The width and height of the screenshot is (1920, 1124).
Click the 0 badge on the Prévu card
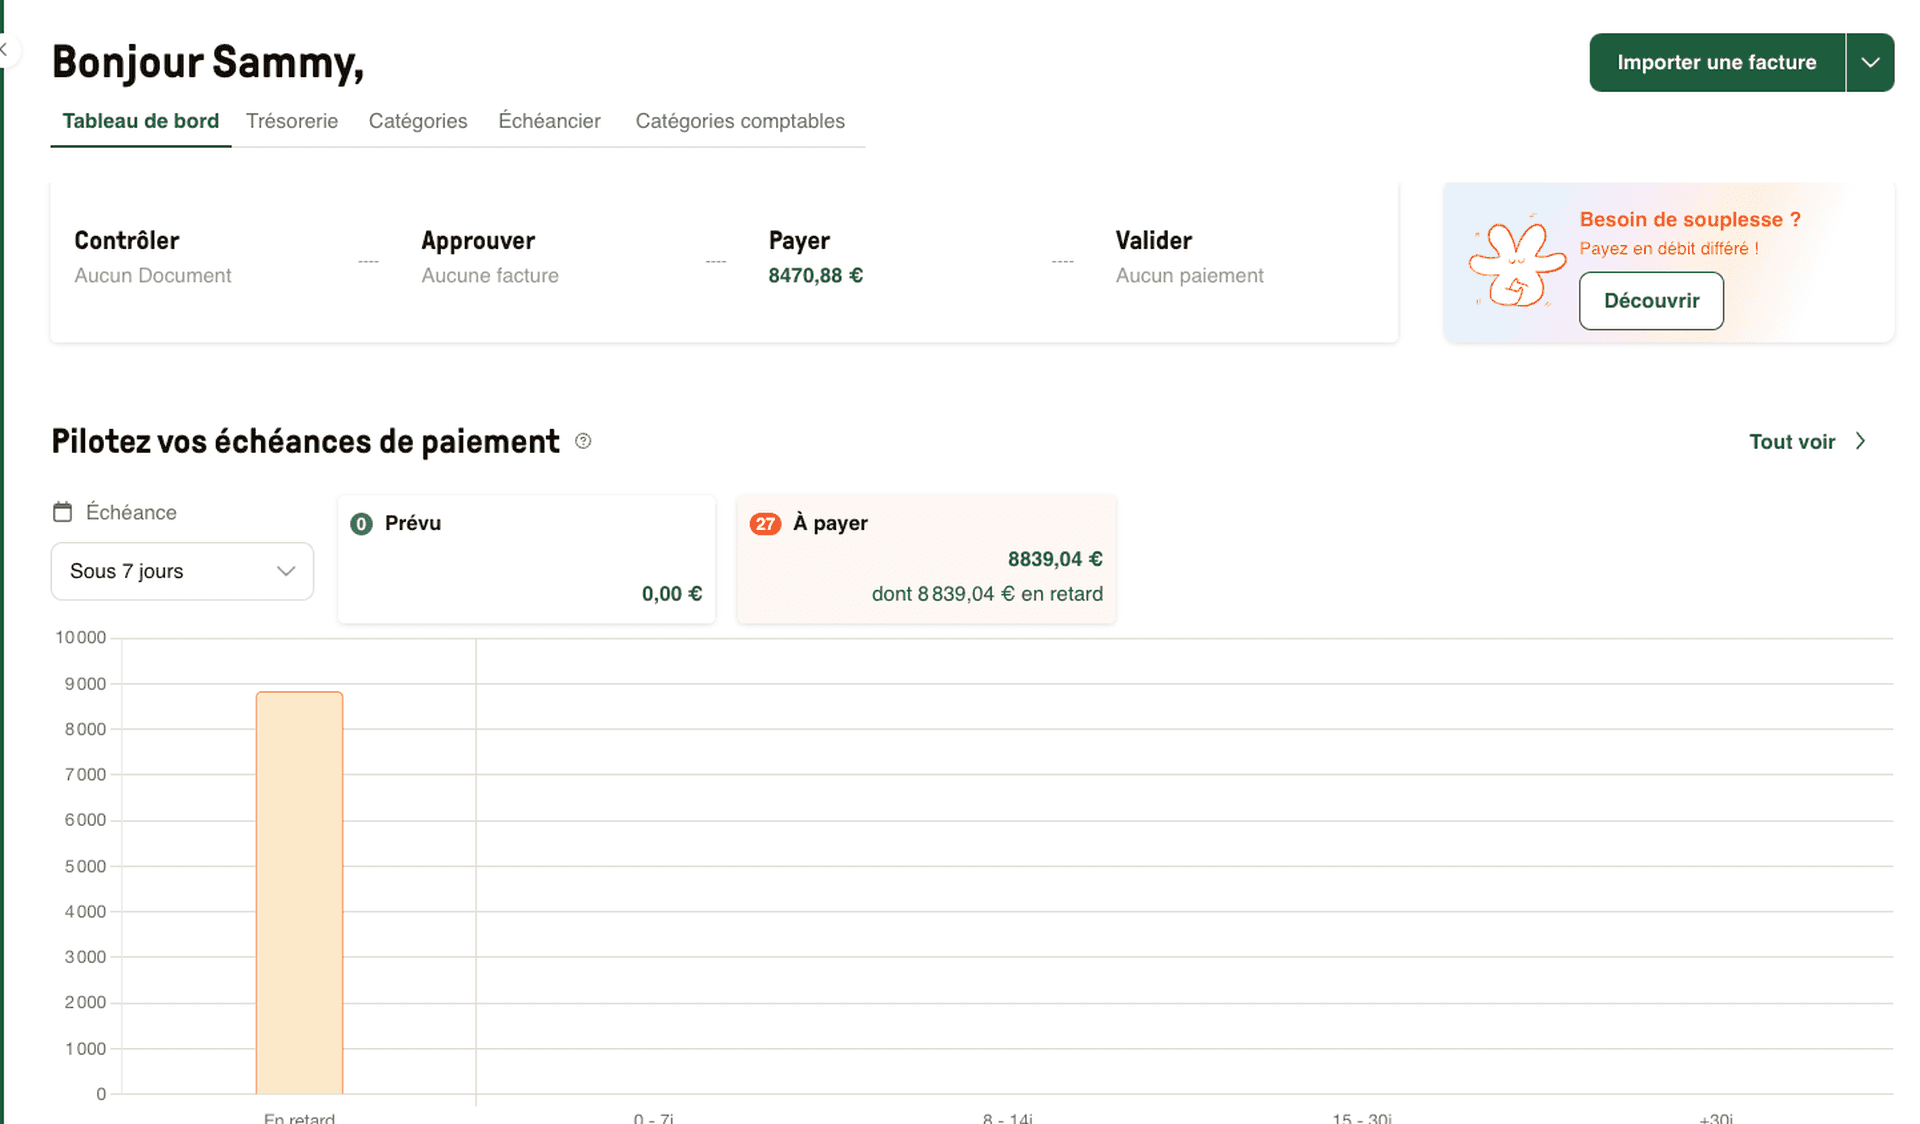point(361,523)
